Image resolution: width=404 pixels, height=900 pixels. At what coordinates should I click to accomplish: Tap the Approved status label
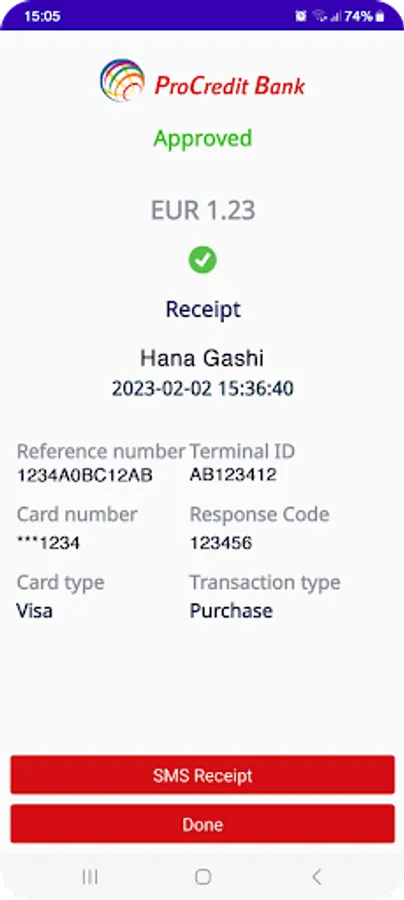coord(203,138)
